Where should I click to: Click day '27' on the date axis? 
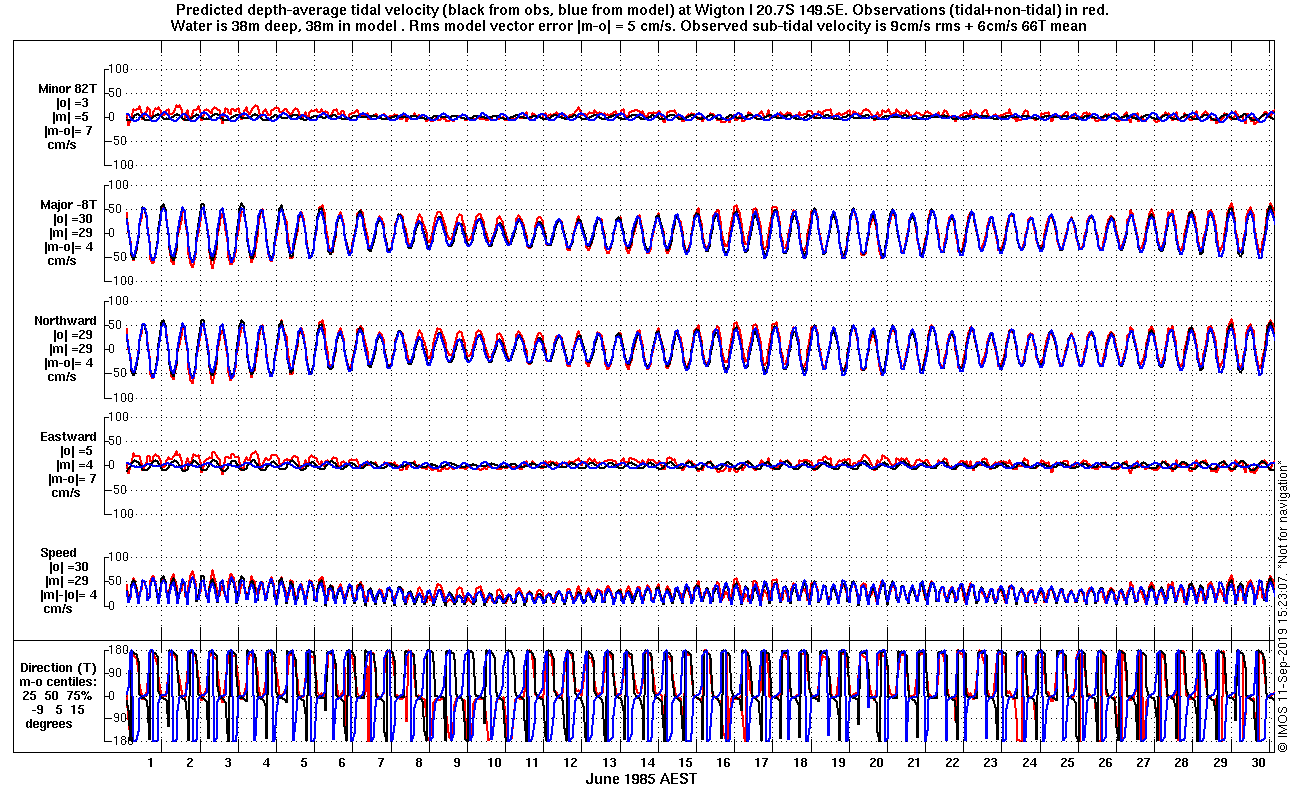click(x=1143, y=763)
